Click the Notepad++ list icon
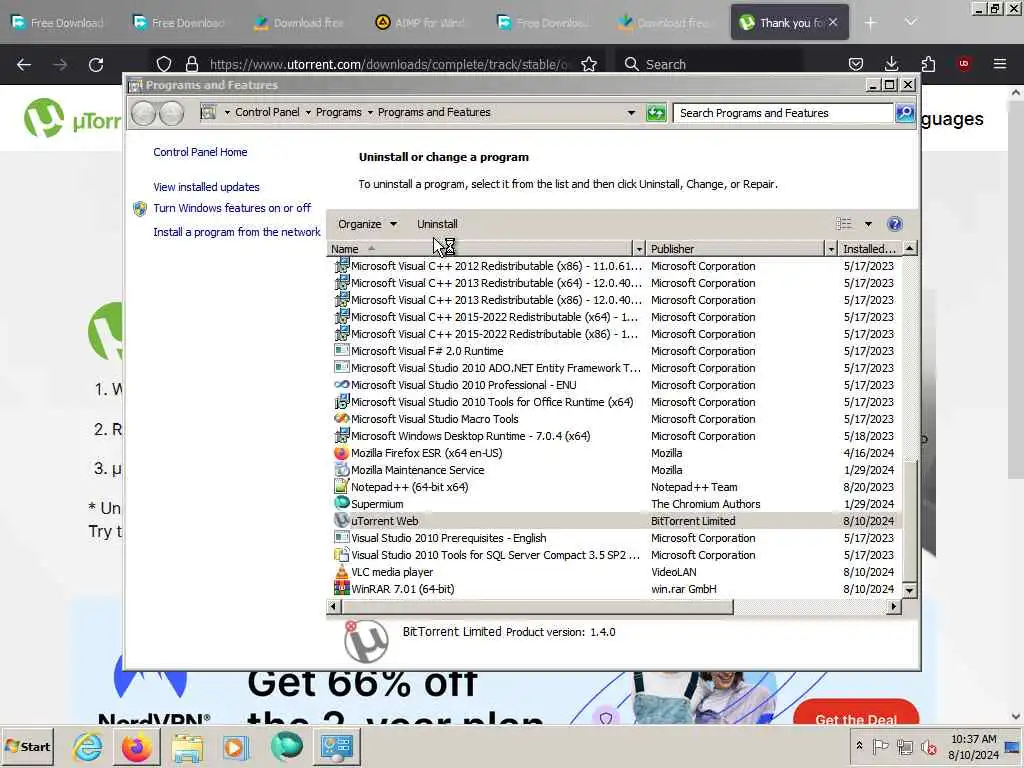 click(x=341, y=487)
